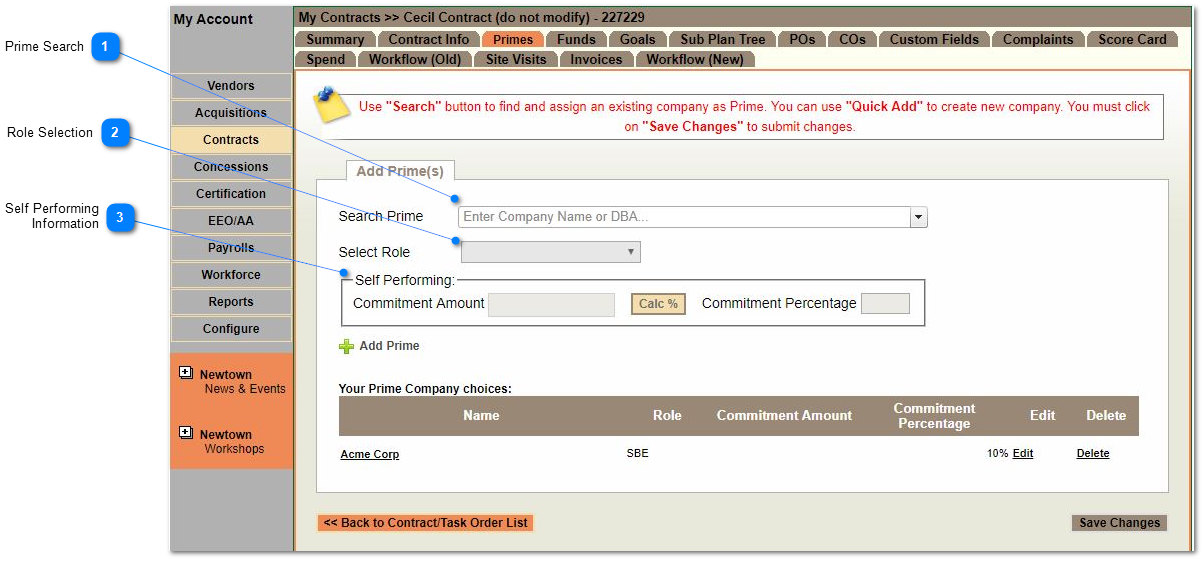The width and height of the screenshot is (1204, 561).
Task: Click the Save Changes button
Action: coord(1119,523)
